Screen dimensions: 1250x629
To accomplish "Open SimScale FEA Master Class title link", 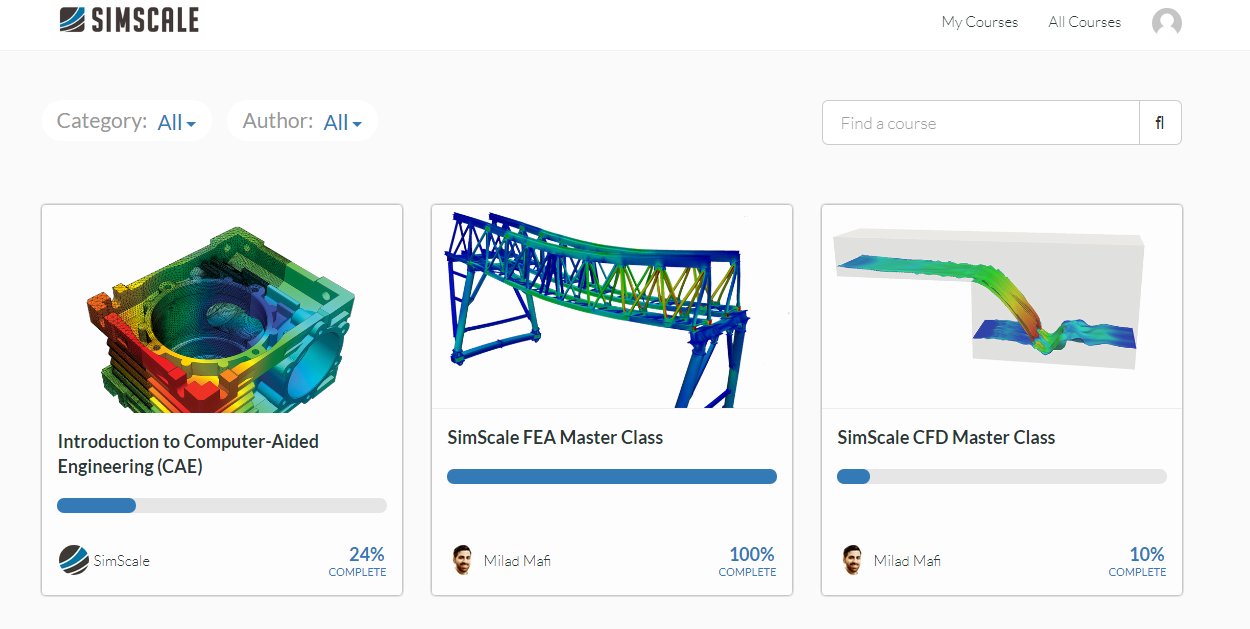I will [555, 437].
